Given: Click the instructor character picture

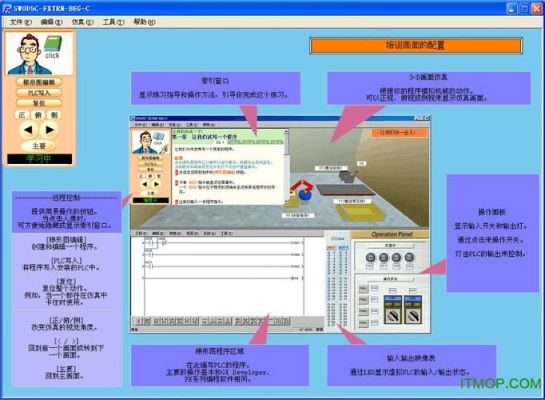Looking at the screenshot, I should 30,54.
